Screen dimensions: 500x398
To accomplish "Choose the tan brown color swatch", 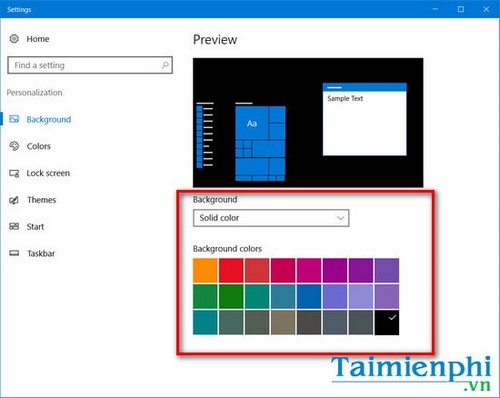I will click(283, 322).
